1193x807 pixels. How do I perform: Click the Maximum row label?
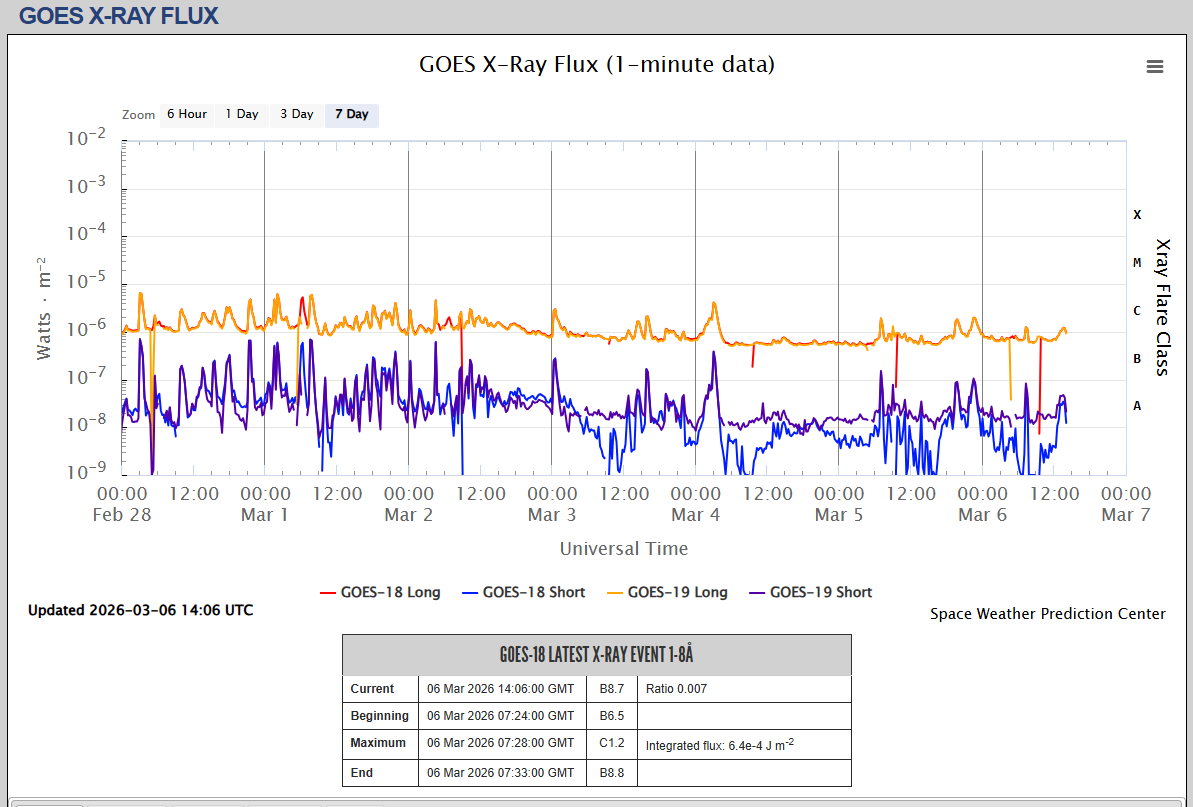click(x=378, y=743)
